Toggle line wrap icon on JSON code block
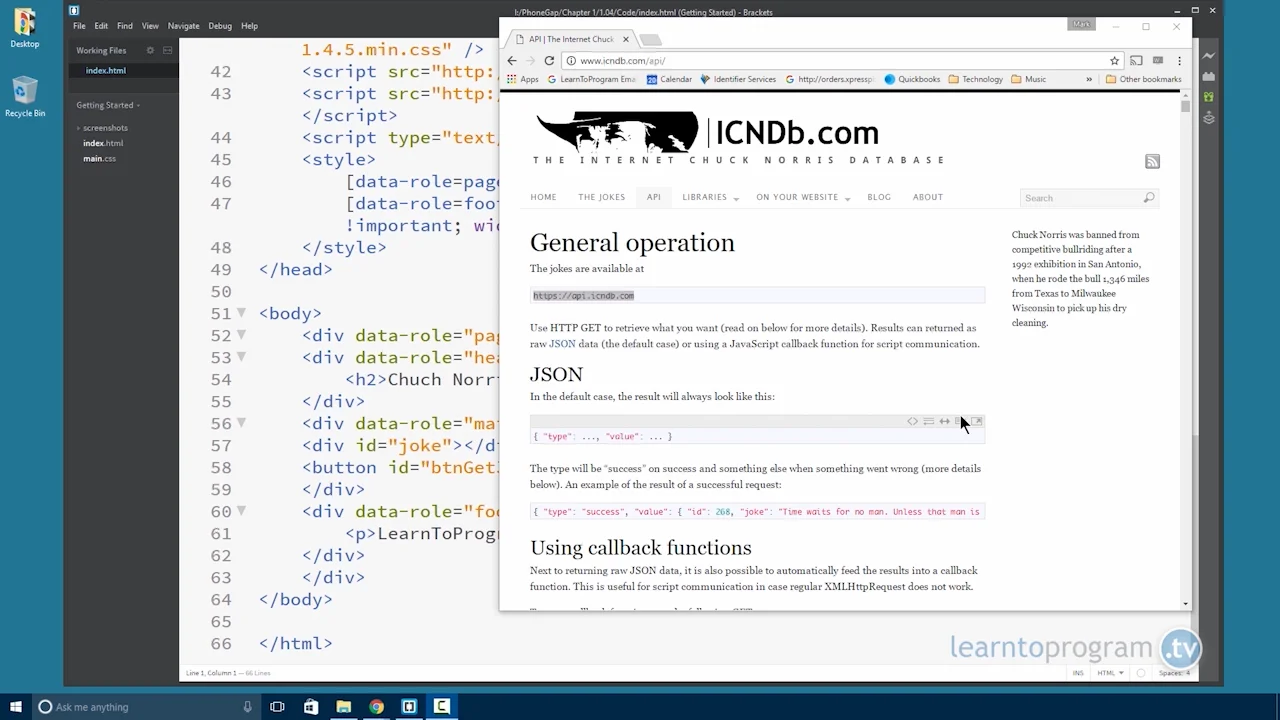 point(928,422)
